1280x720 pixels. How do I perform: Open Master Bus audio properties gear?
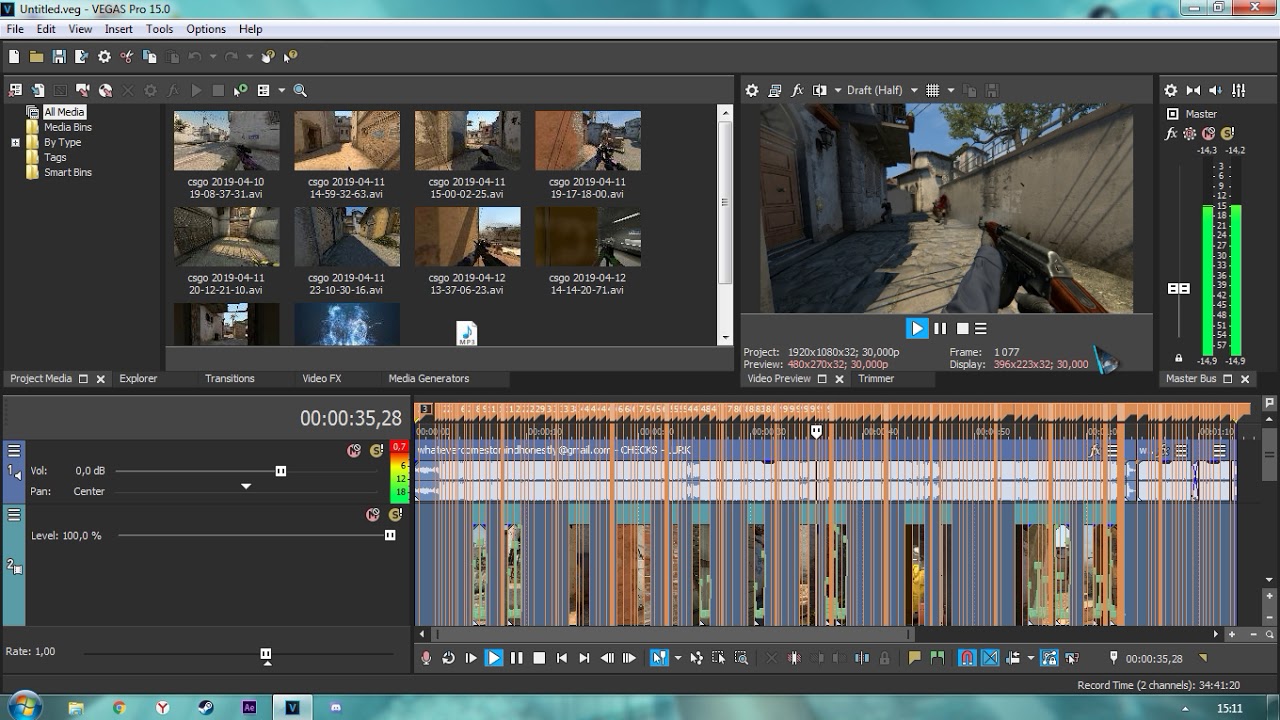click(1171, 90)
